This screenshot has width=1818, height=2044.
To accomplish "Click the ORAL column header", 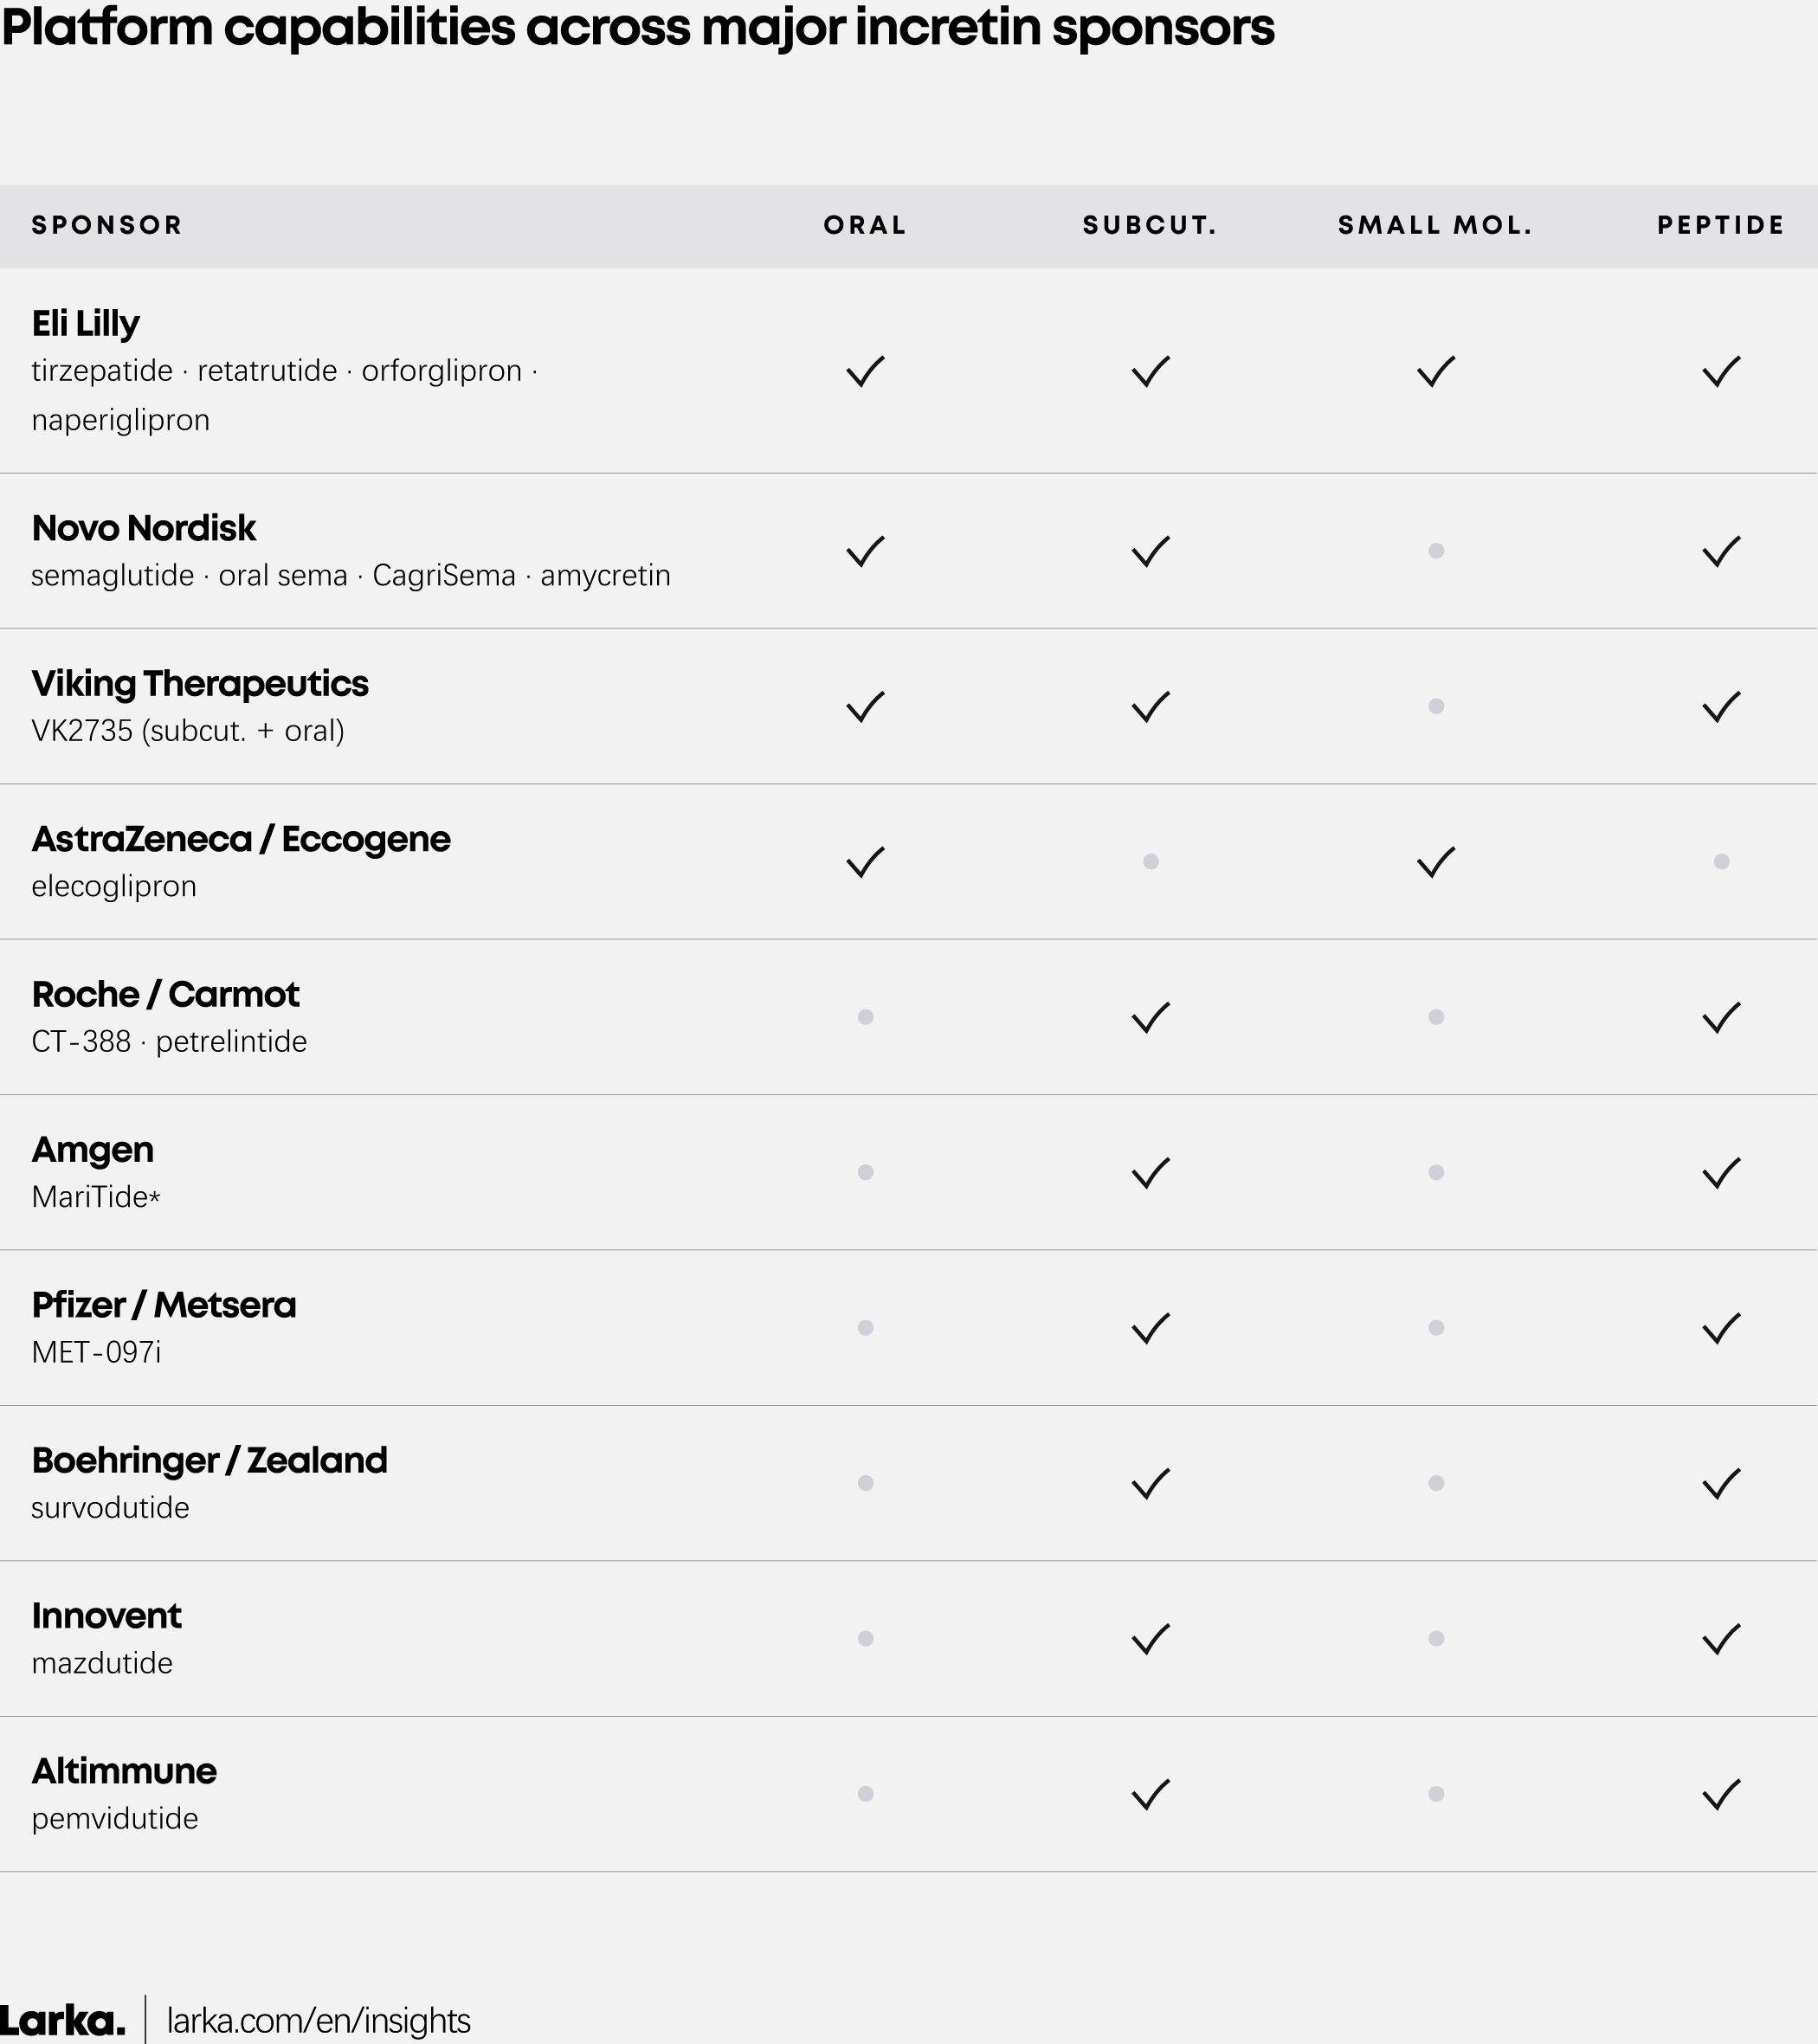I will (x=865, y=225).
